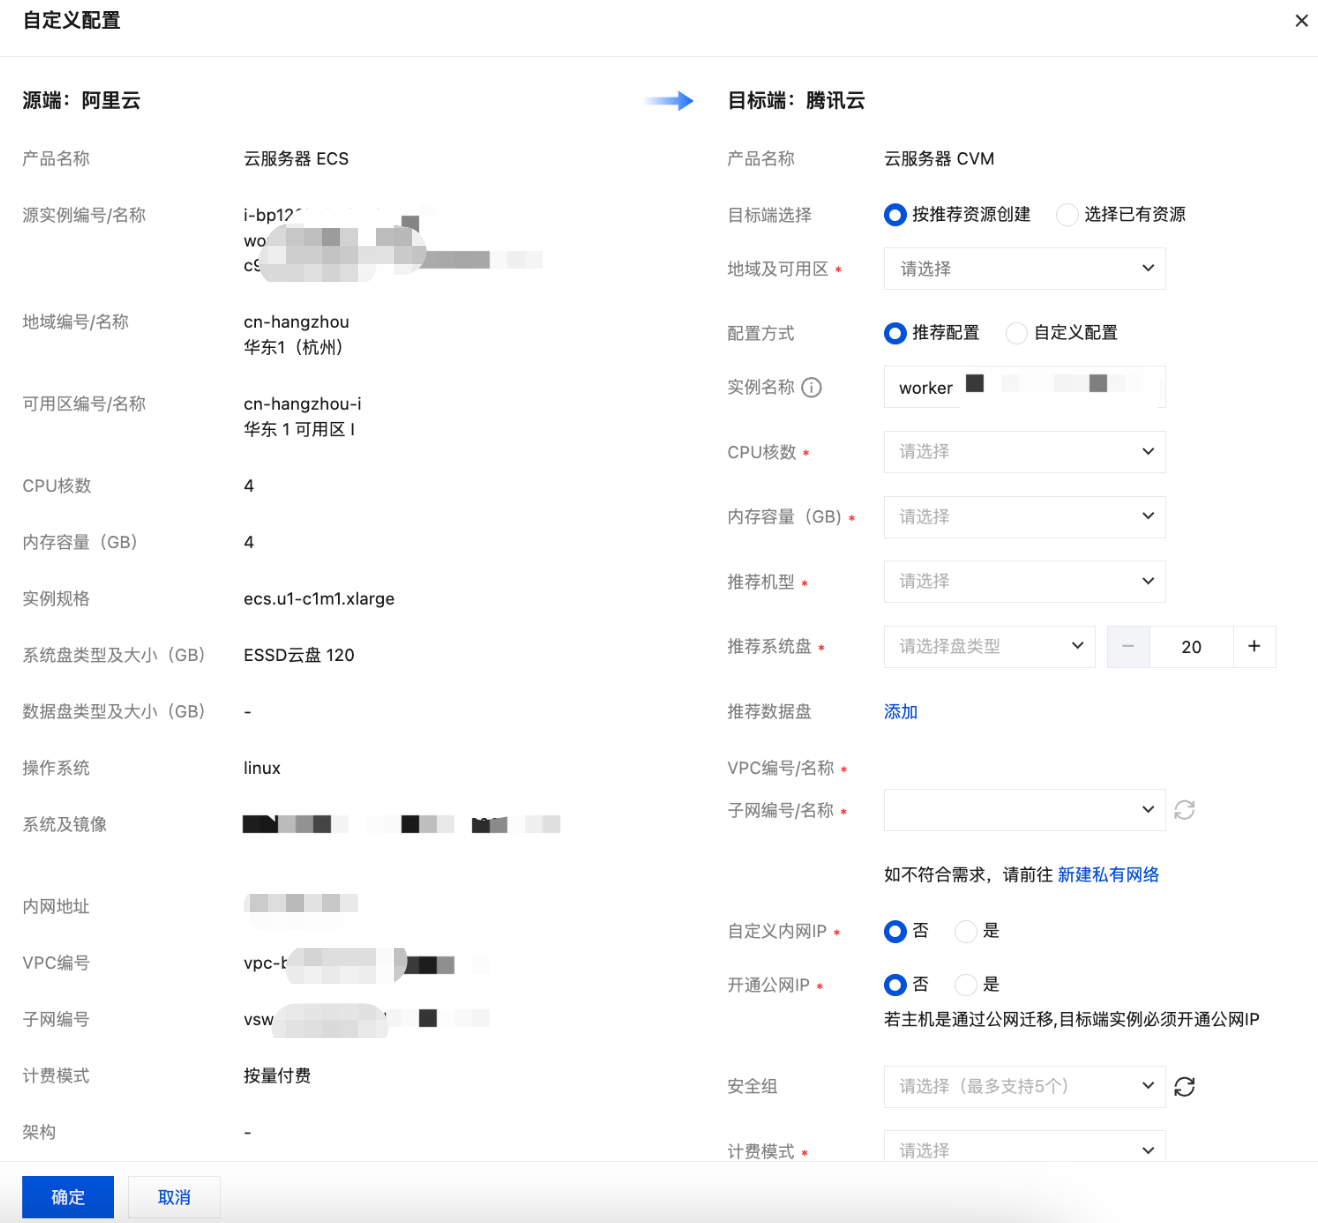Choose 自定义配置 radio option
Viewport: 1318px width, 1223px height.
1017,333
